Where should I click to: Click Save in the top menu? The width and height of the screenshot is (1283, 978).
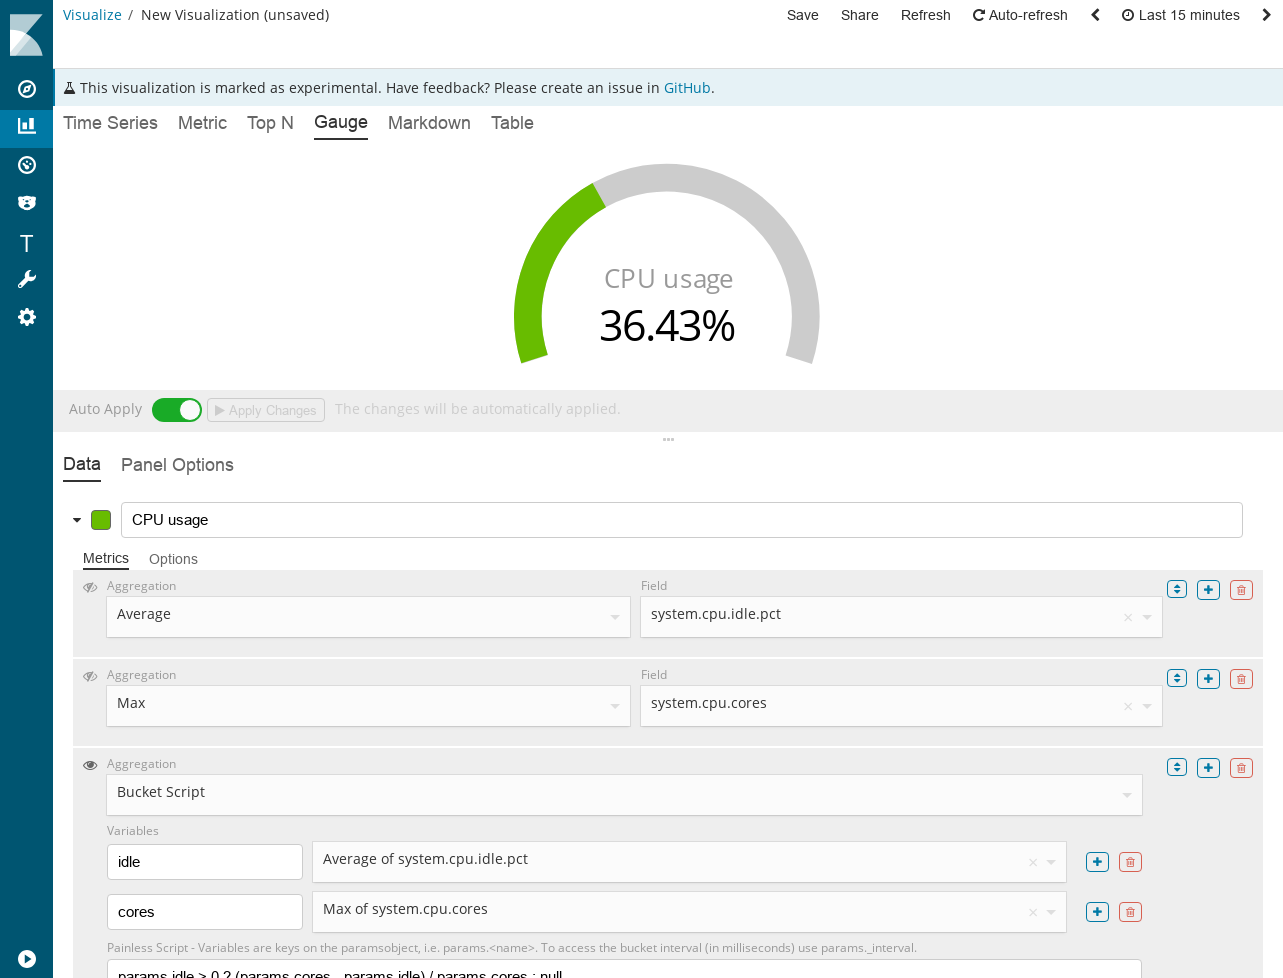tap(802, 15)
